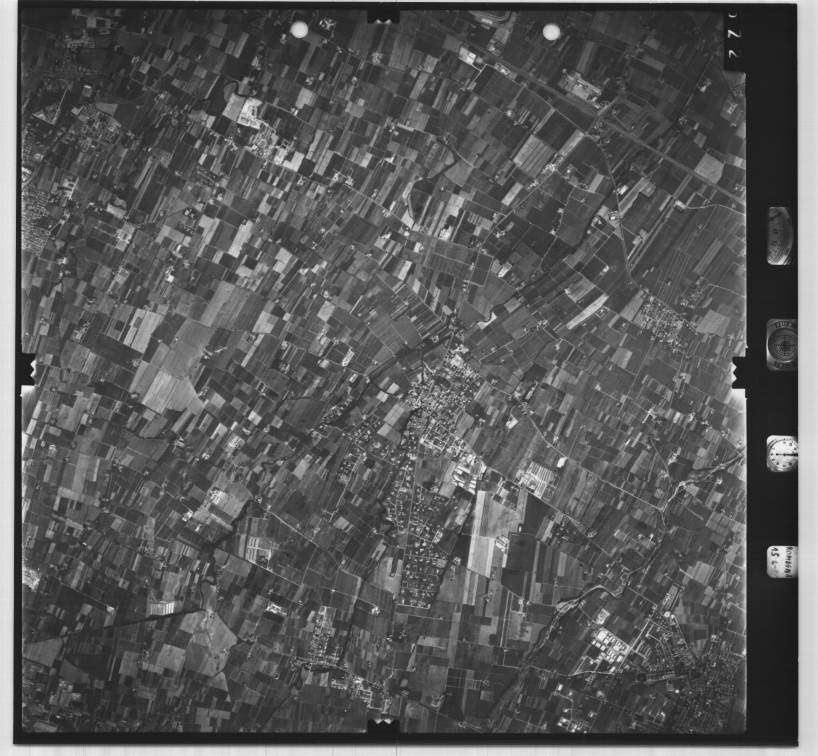This screenshot has width=818, height=756.
Task: Click the left punch hole at top
Action: [299, 30]
